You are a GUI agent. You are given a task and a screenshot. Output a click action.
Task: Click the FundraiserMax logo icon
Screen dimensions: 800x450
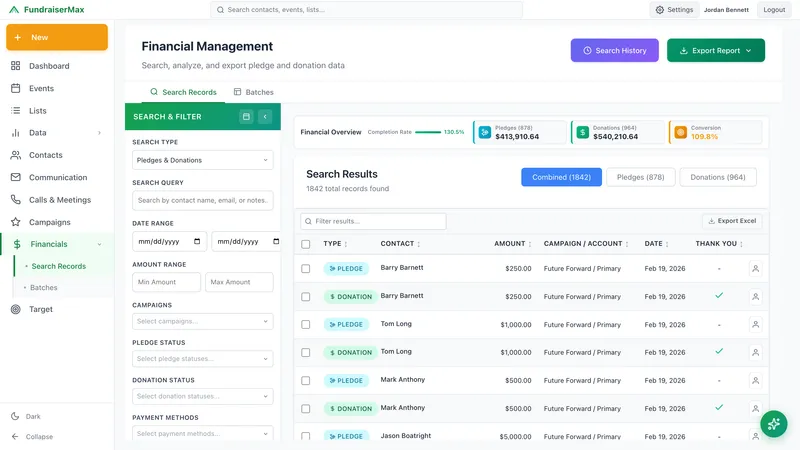[14, 10]
